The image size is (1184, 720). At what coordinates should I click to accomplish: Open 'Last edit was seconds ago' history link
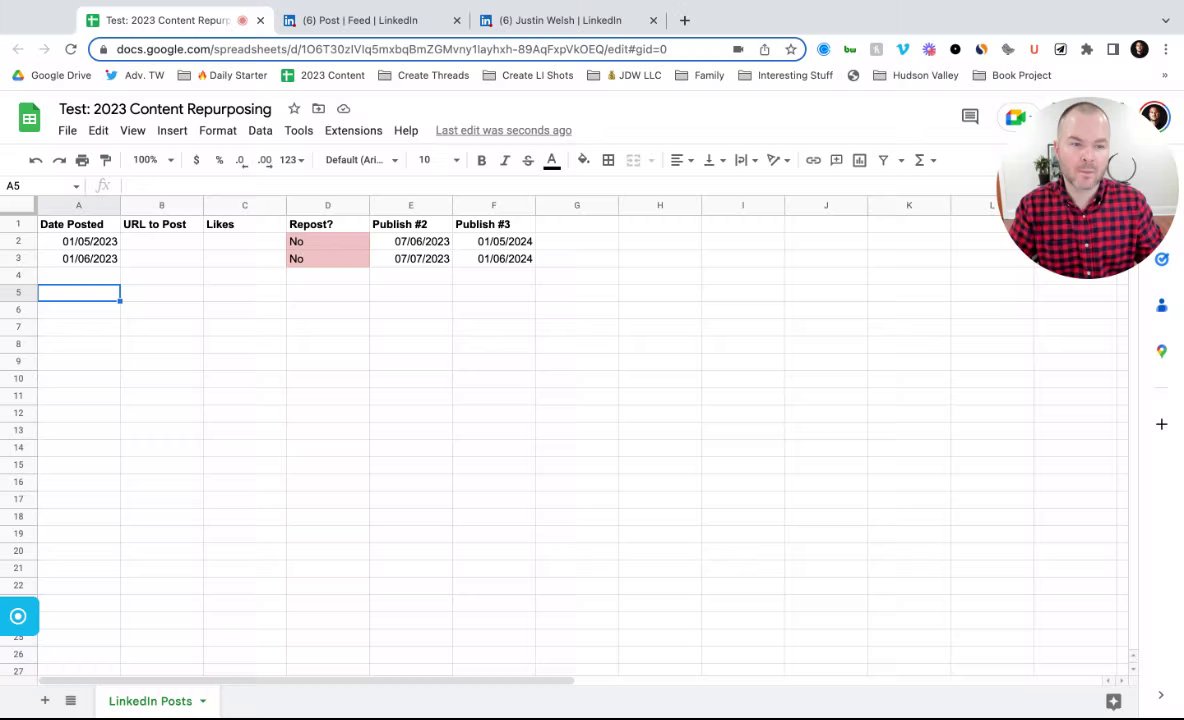(x=503, y=131)
